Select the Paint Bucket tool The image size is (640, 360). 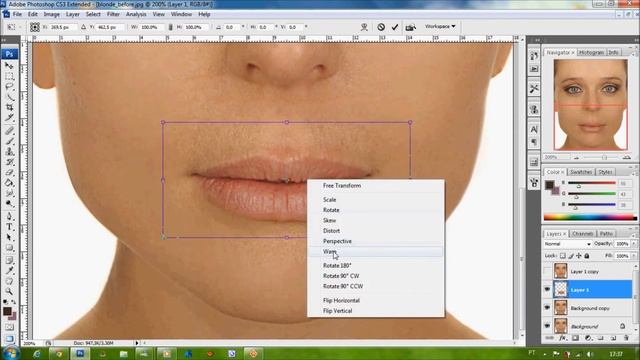[9, 183]
